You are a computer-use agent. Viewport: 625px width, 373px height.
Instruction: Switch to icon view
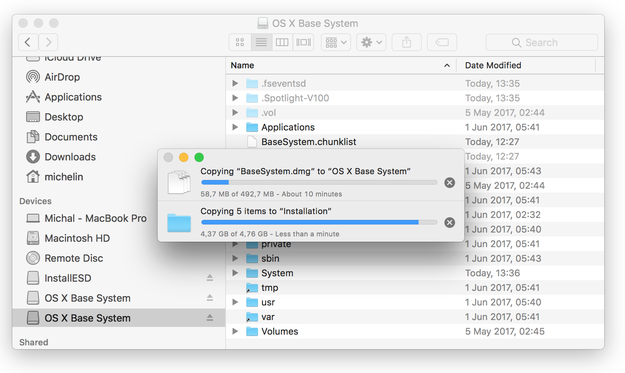(240, 42)
